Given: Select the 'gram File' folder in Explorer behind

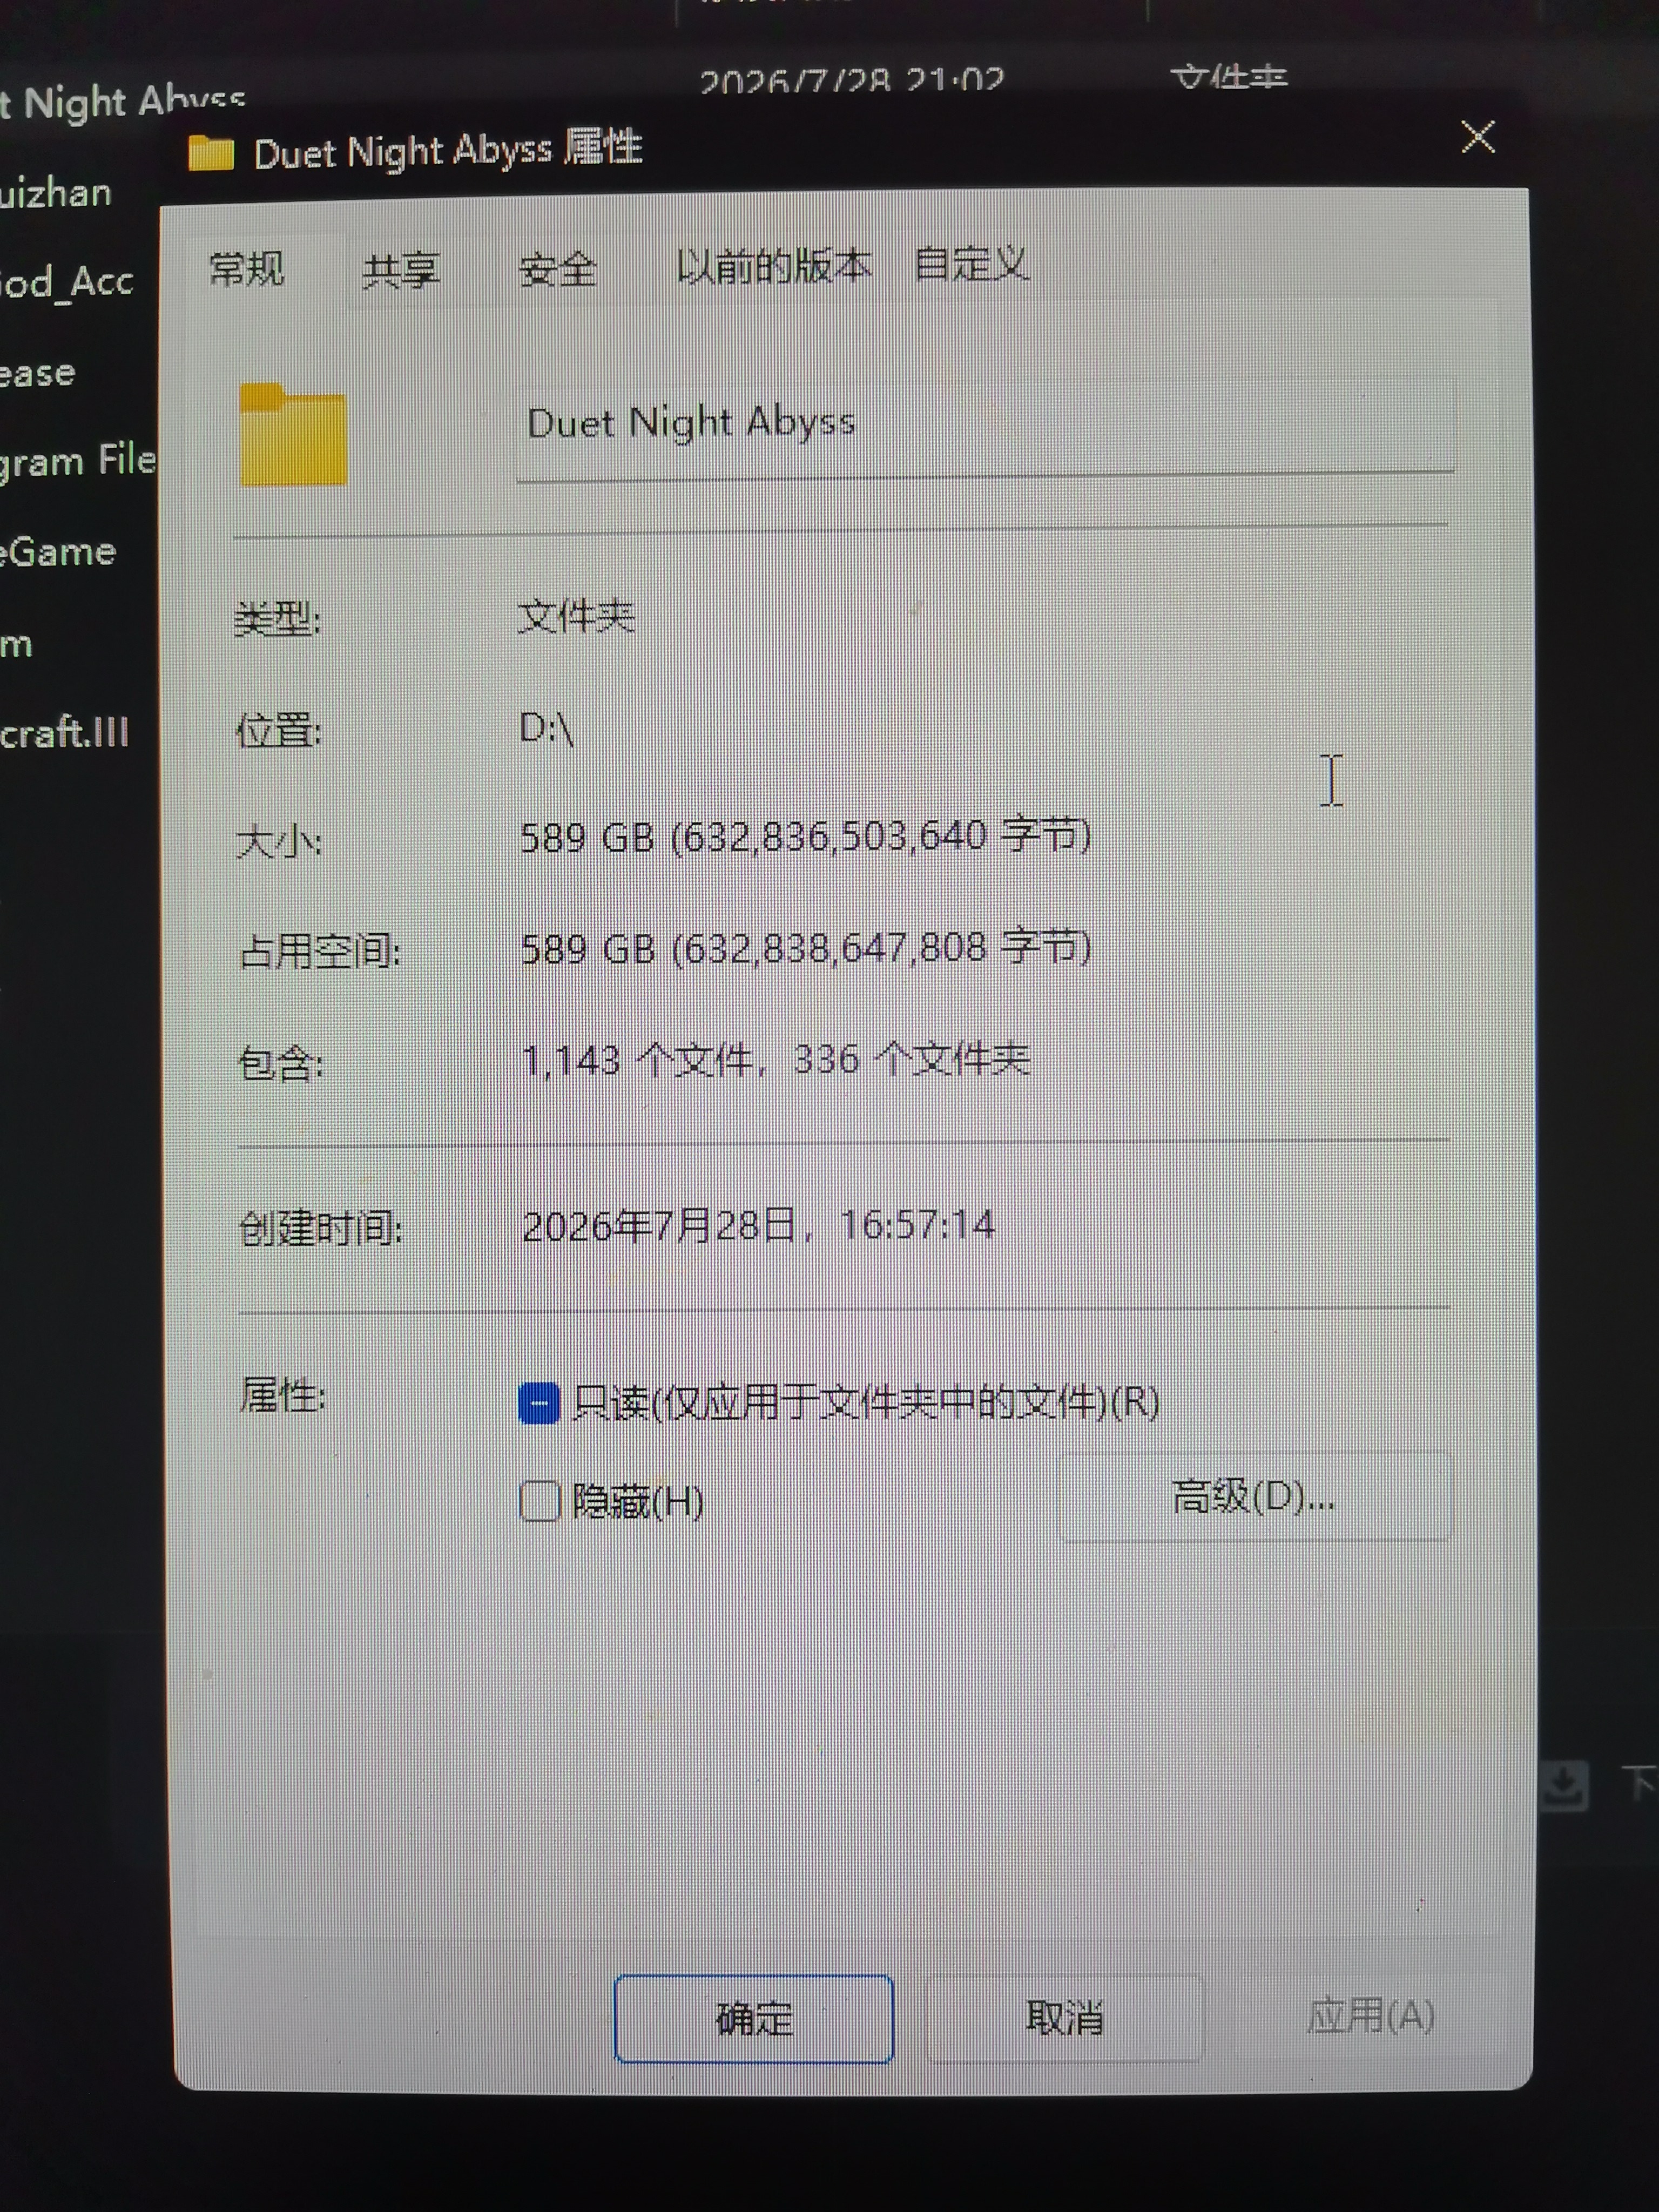Looking at the screenshot, I should pos(78,462).
